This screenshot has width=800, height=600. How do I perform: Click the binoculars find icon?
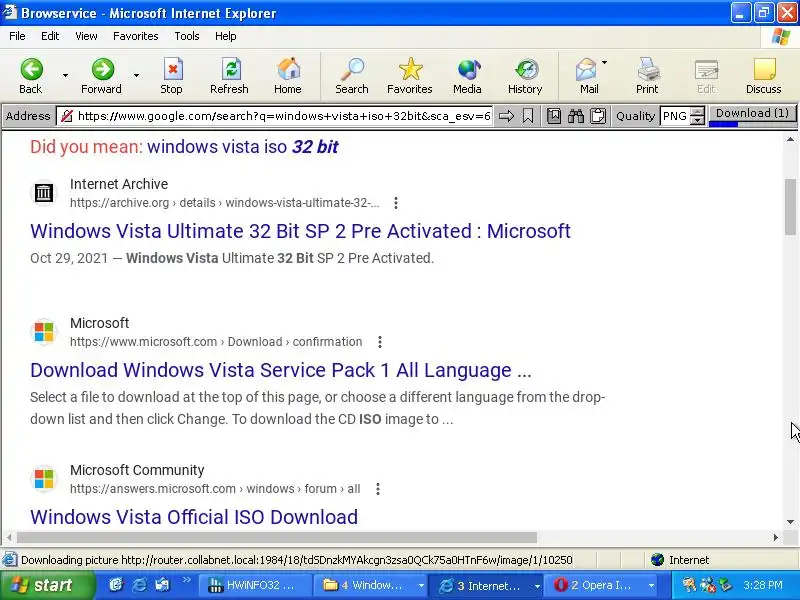click(x=576, y=116)
